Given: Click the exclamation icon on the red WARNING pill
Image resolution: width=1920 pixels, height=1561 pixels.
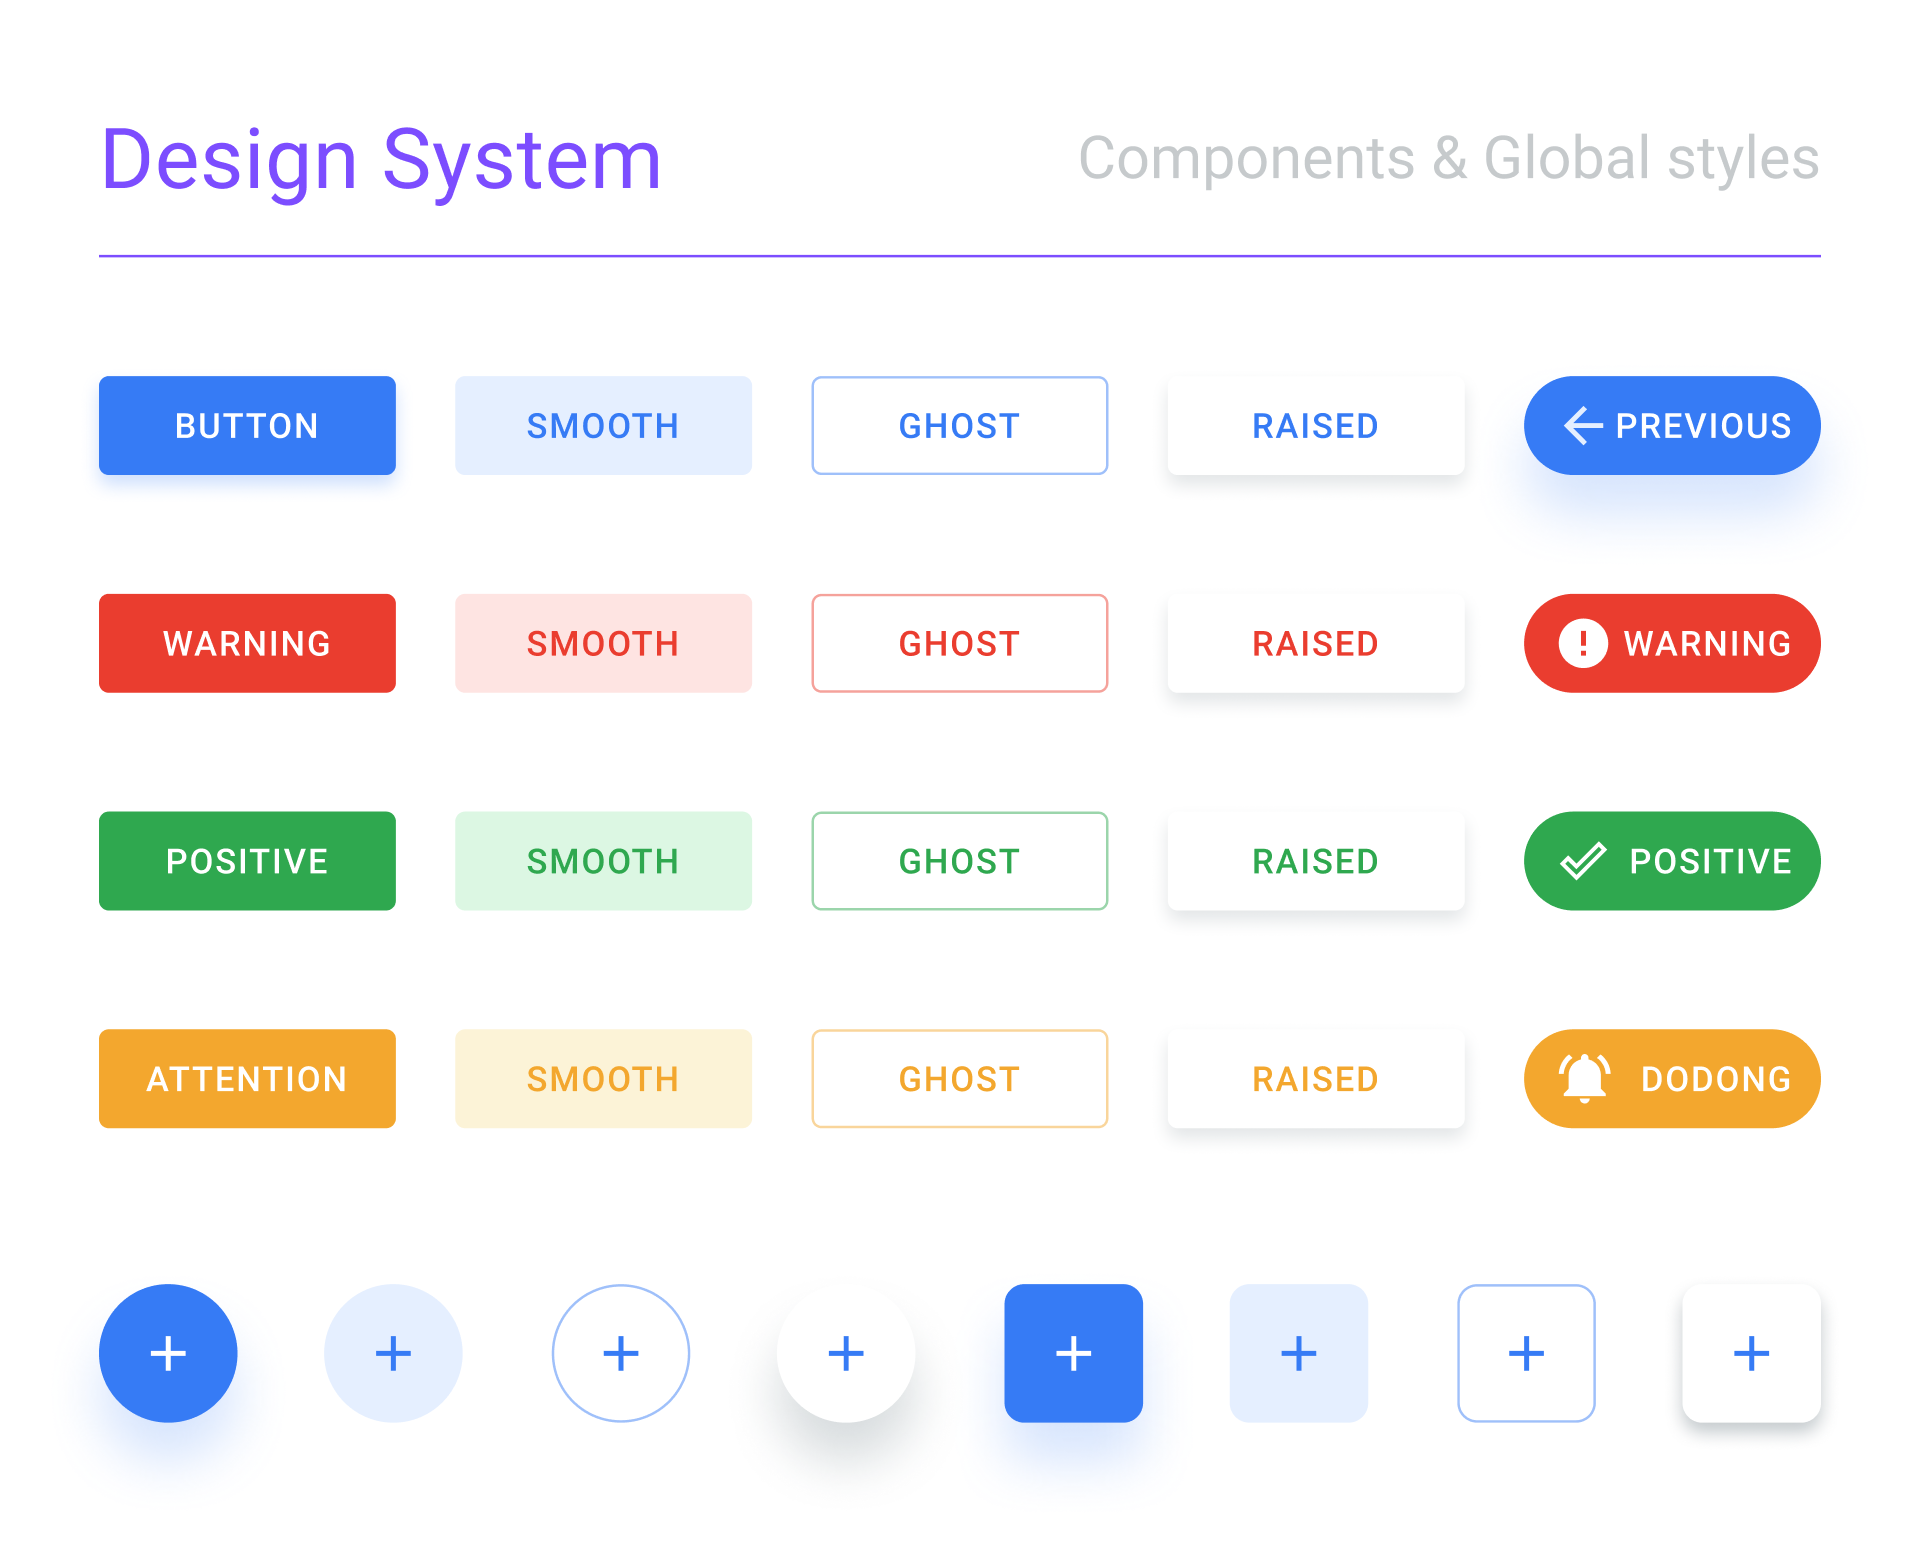Looking at the screenshot, I should point(1585,643).
